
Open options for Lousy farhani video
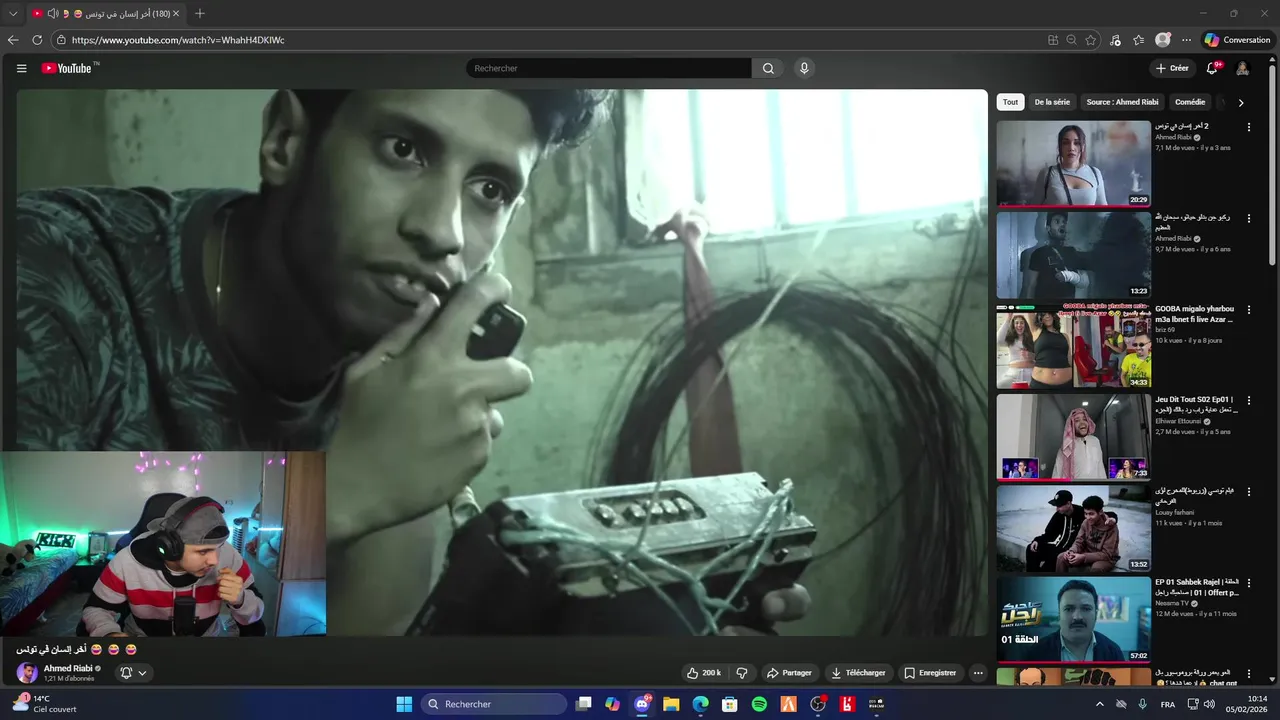tap(1248, 491)
